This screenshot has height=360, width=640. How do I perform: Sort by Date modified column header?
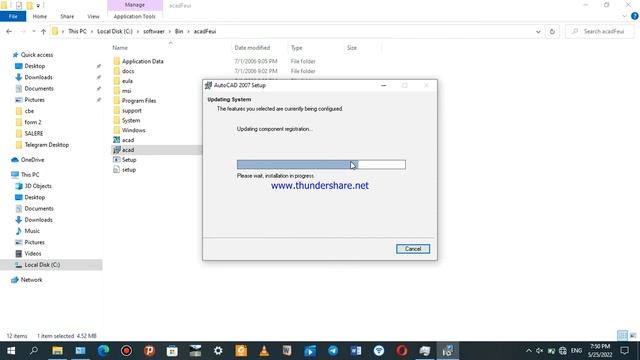[252, 48]
